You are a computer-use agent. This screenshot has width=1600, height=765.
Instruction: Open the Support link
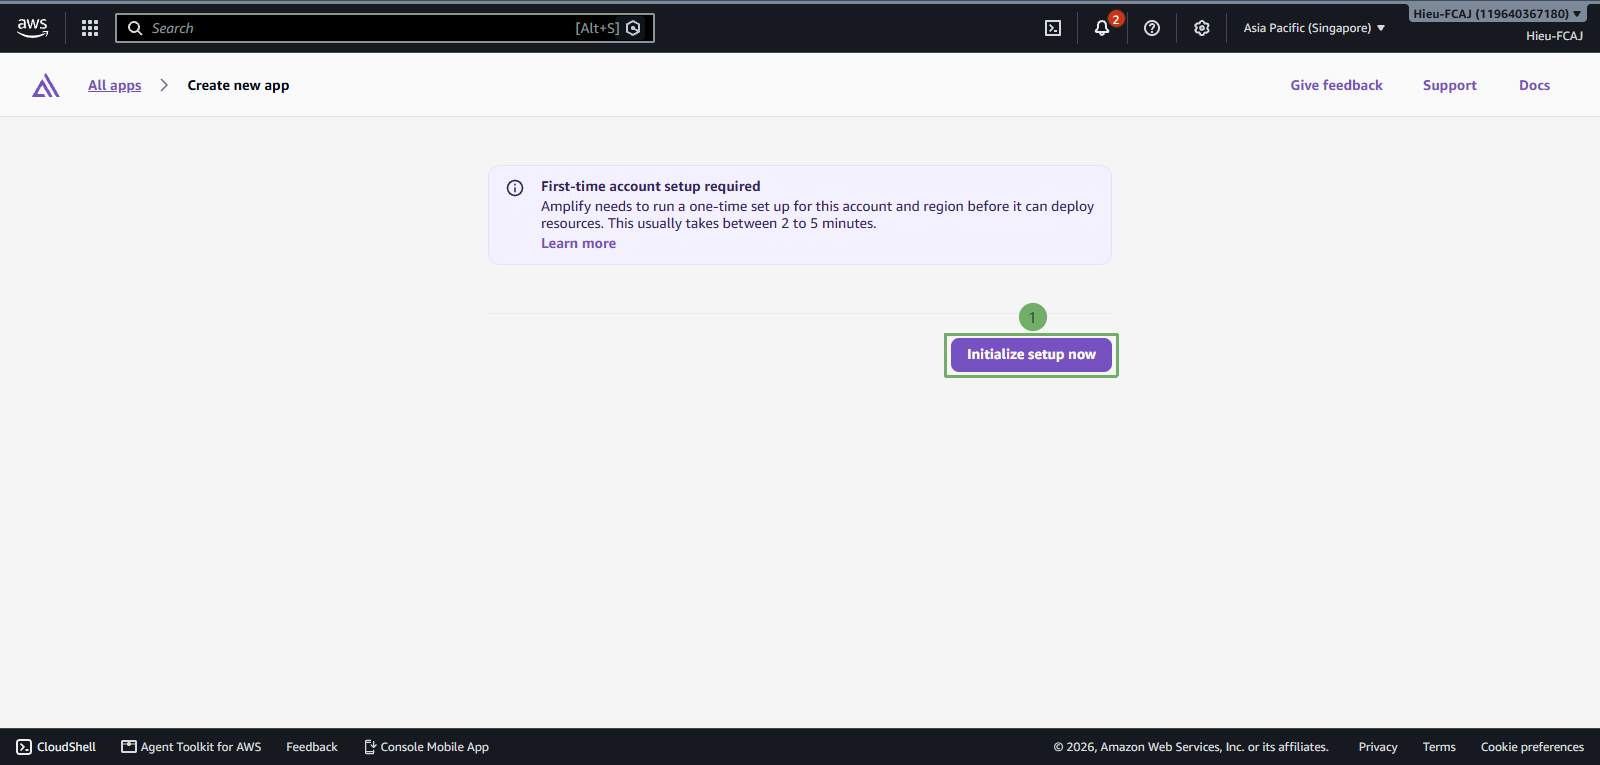(x=1450, y=85)
